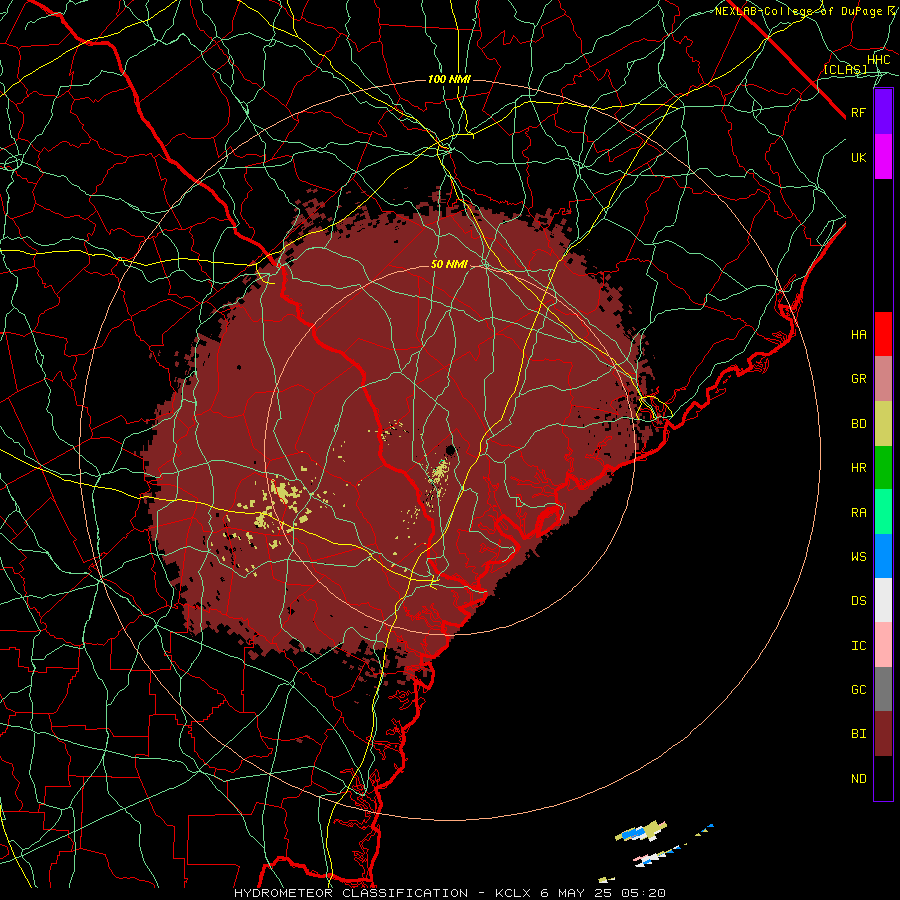Viewport: 900px width, 900px height.
Task: Select the "GR" legend label
Action: click(858, 379)
